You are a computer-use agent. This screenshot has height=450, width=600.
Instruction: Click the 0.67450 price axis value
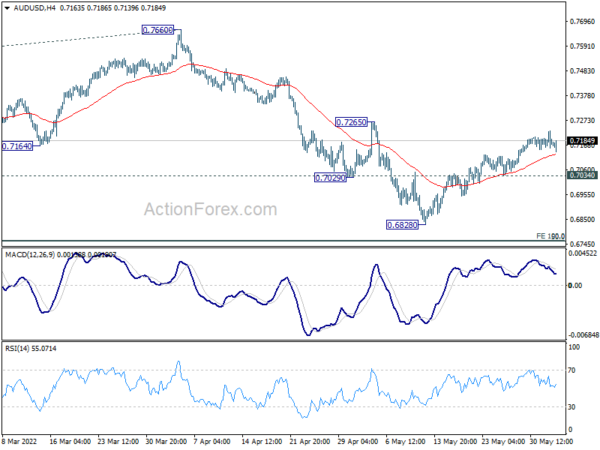pyautogui.click(x=582, y=244)
